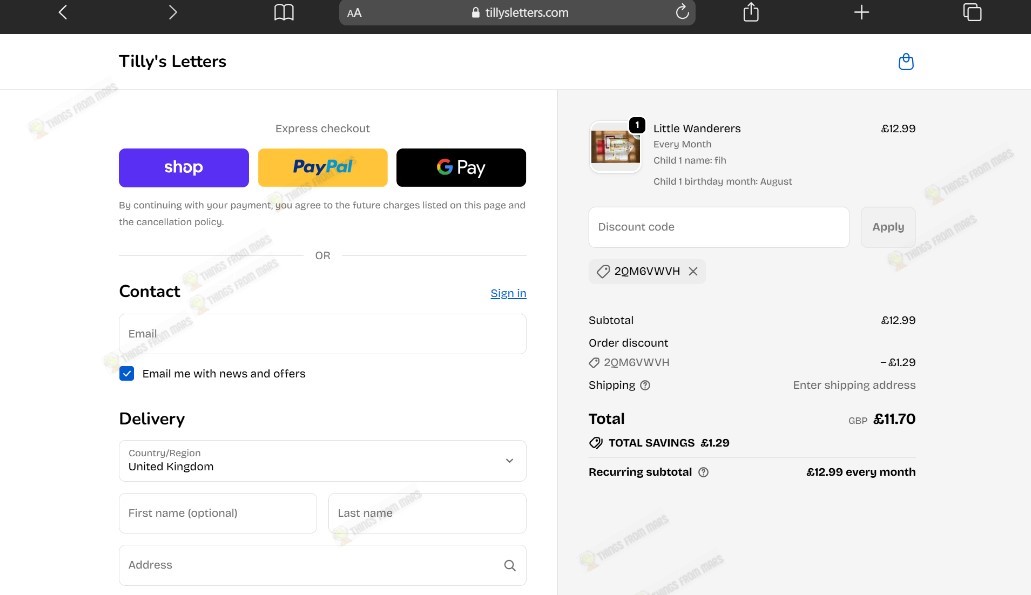
Task: Pay with the Google Pay button
Action: tap(461, 168)
